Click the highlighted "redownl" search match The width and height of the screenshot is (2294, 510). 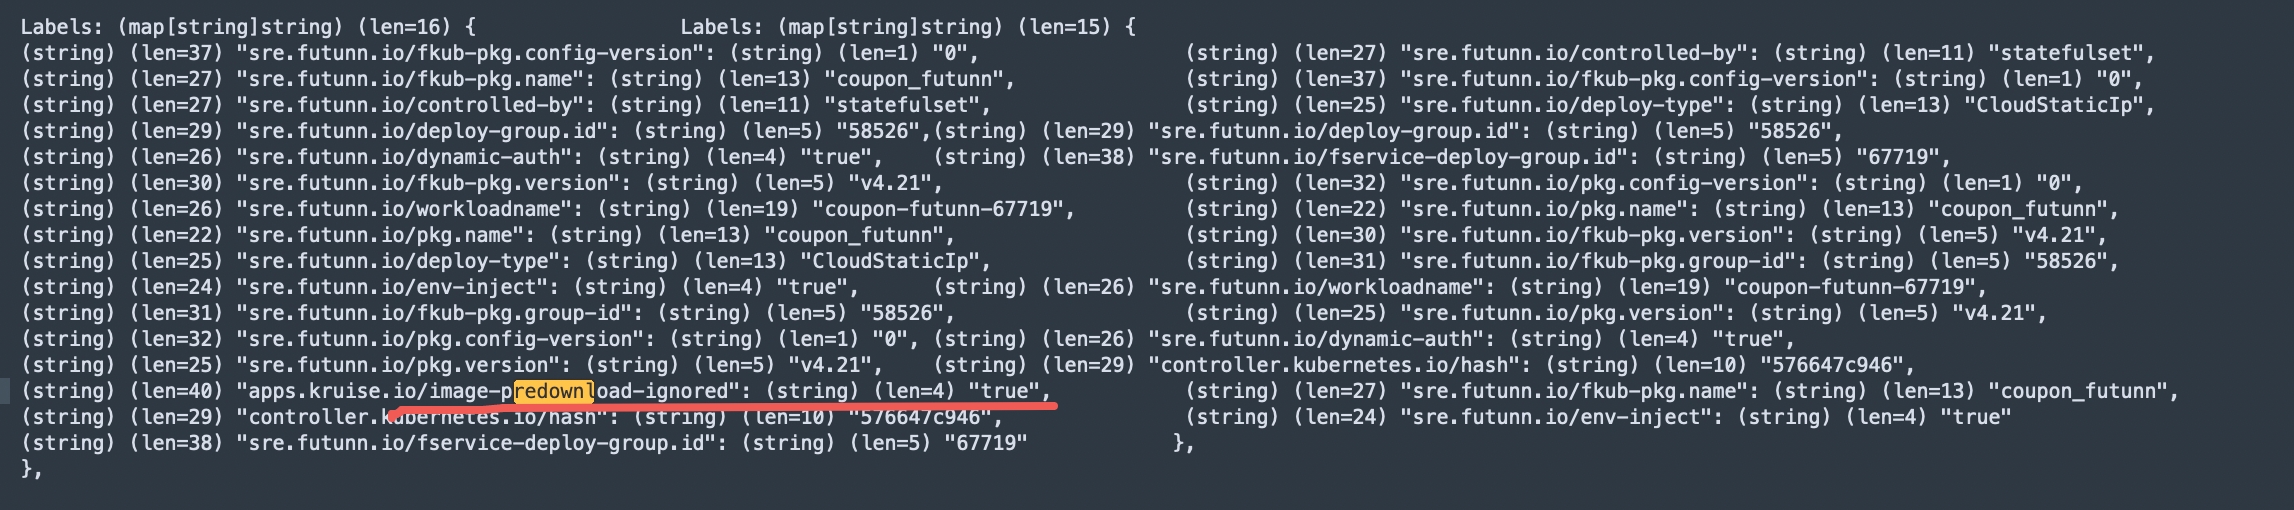[553, 391]
